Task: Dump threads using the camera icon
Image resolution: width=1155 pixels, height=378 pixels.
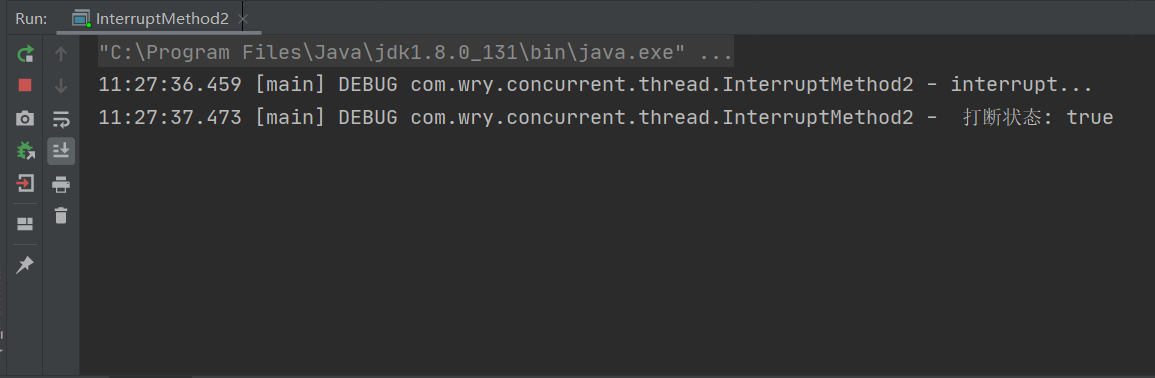Action: pyautogui.click(x=25, y=118)
